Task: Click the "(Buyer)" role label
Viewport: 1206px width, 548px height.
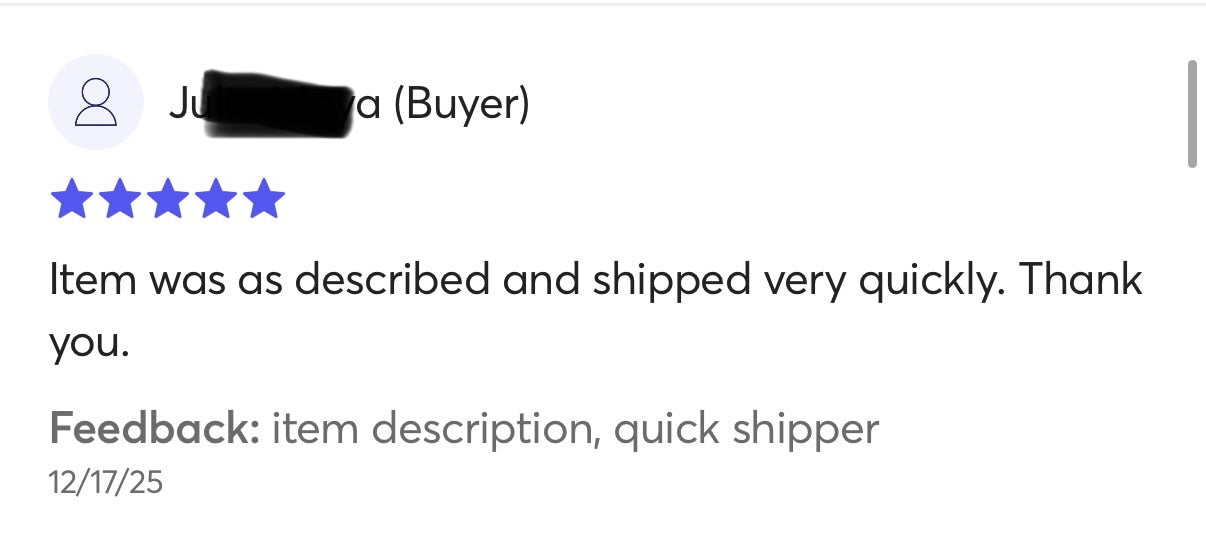Action: pyautogui.click(x=462, y=105)
